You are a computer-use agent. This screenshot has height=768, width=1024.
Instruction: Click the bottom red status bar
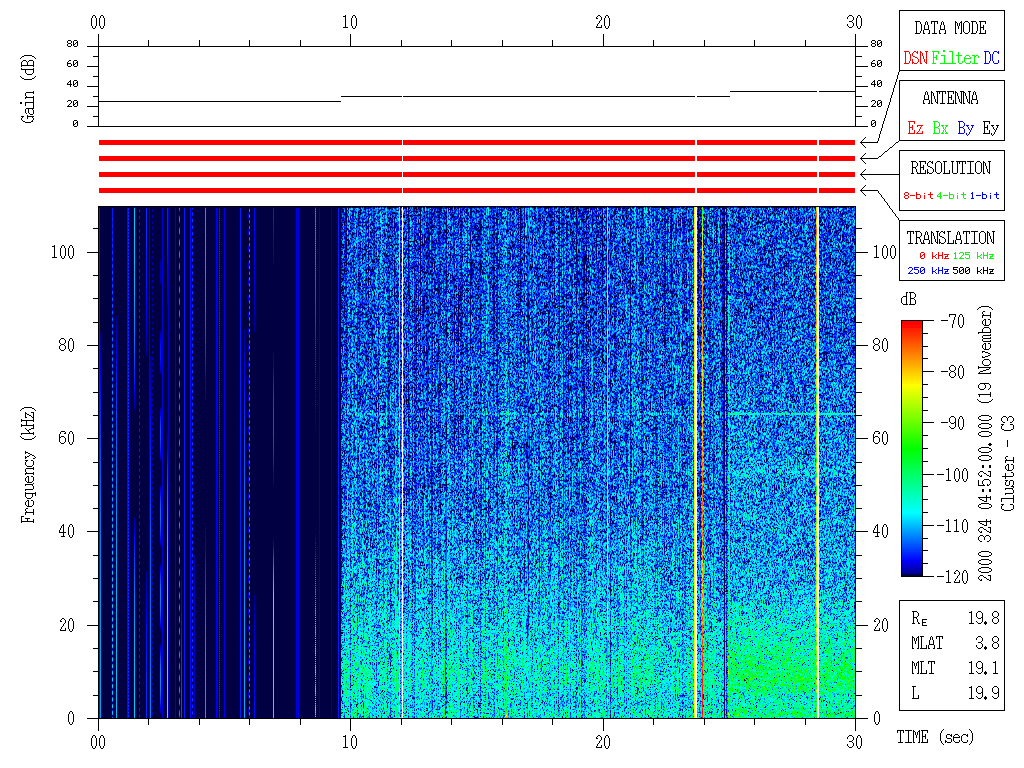click(476, 190)
